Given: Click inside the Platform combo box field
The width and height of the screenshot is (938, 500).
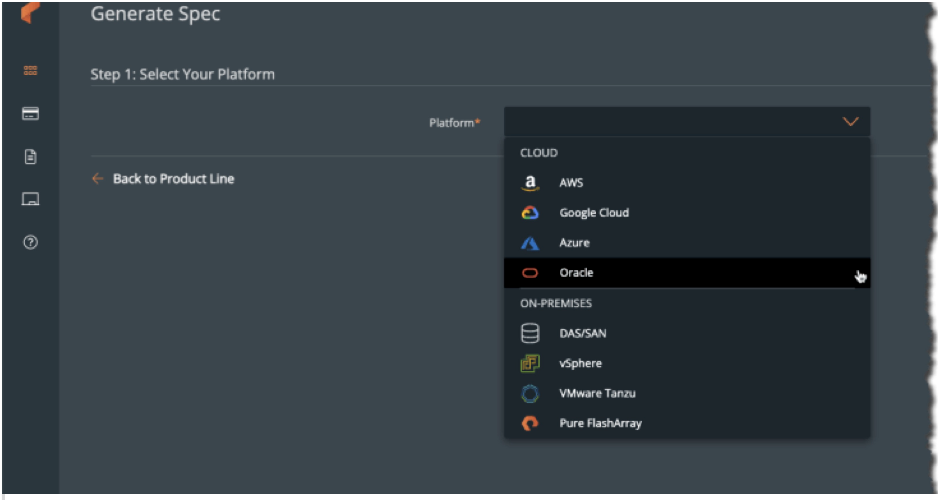Looking at the screenshot, I should click(670, 122).
